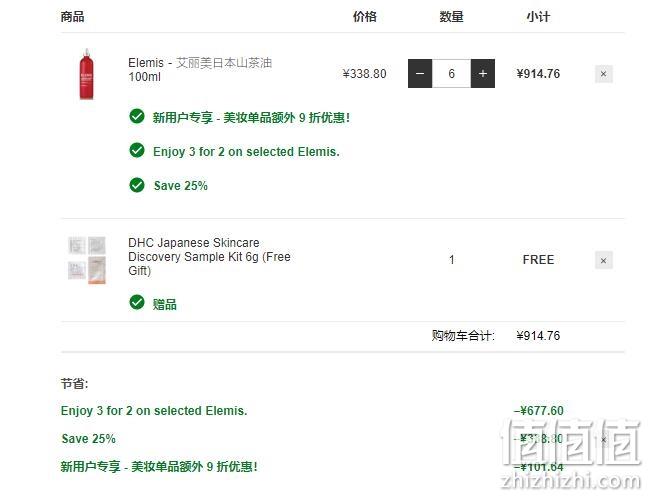Select the Save 25% promo under Elemis item
The width and height of the screenshot is (650, 498).
click(181, 186)
